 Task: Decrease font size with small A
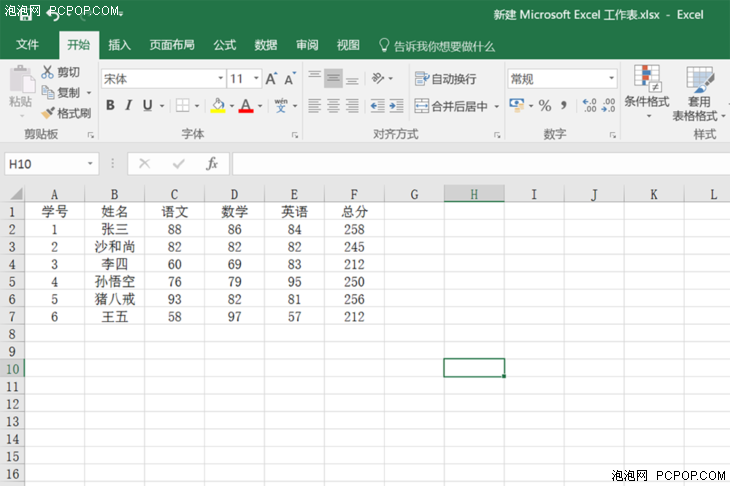[x=290, y=79]
